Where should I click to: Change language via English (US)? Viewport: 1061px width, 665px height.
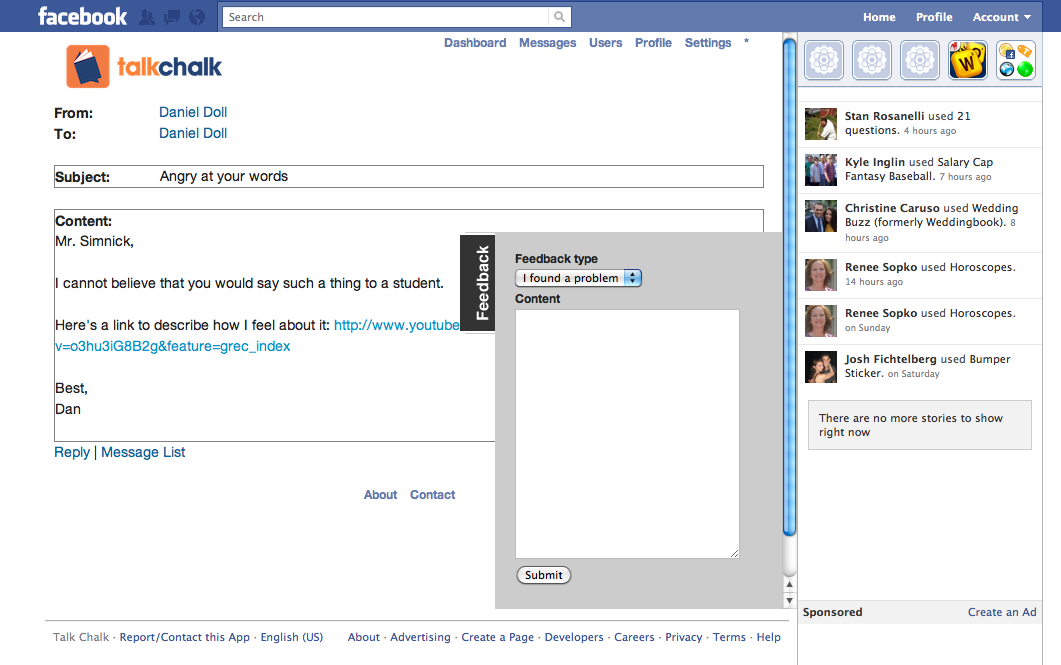pyautogui.click(x=292, y=637)
